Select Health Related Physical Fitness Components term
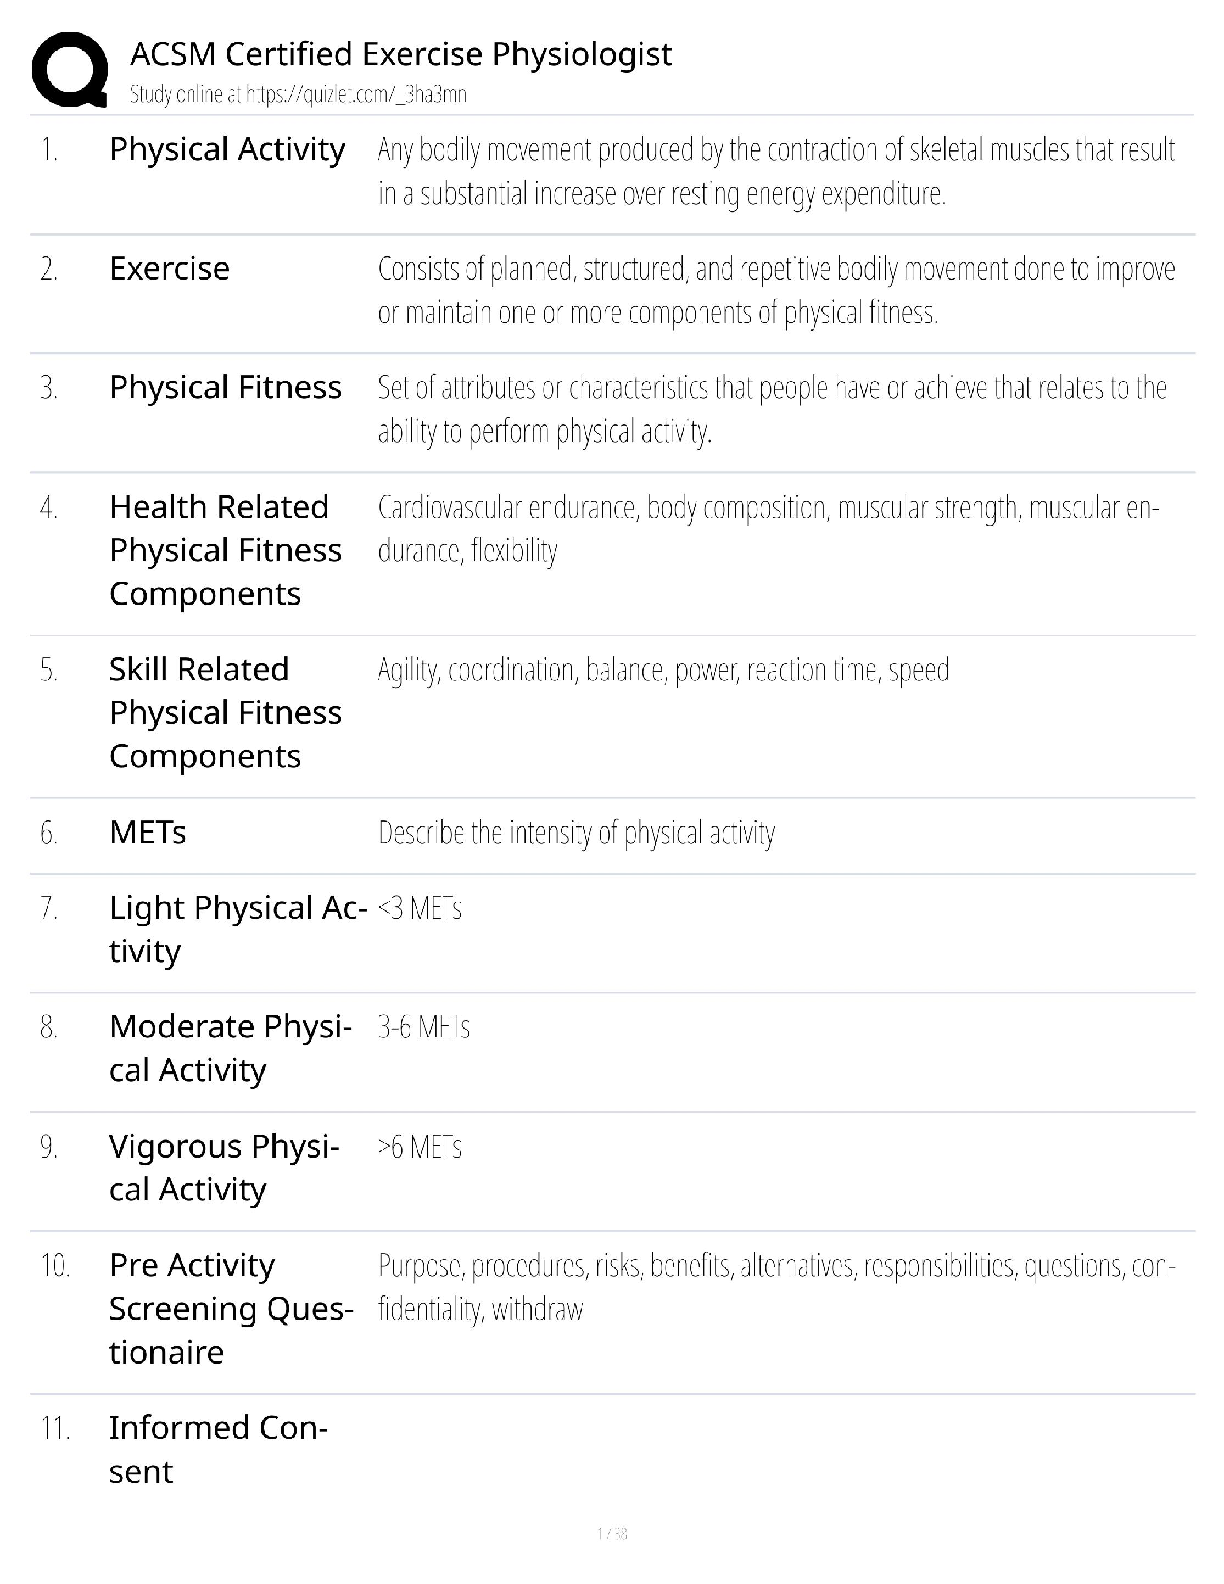1224x1584 pixels. [x=225, y=550]
